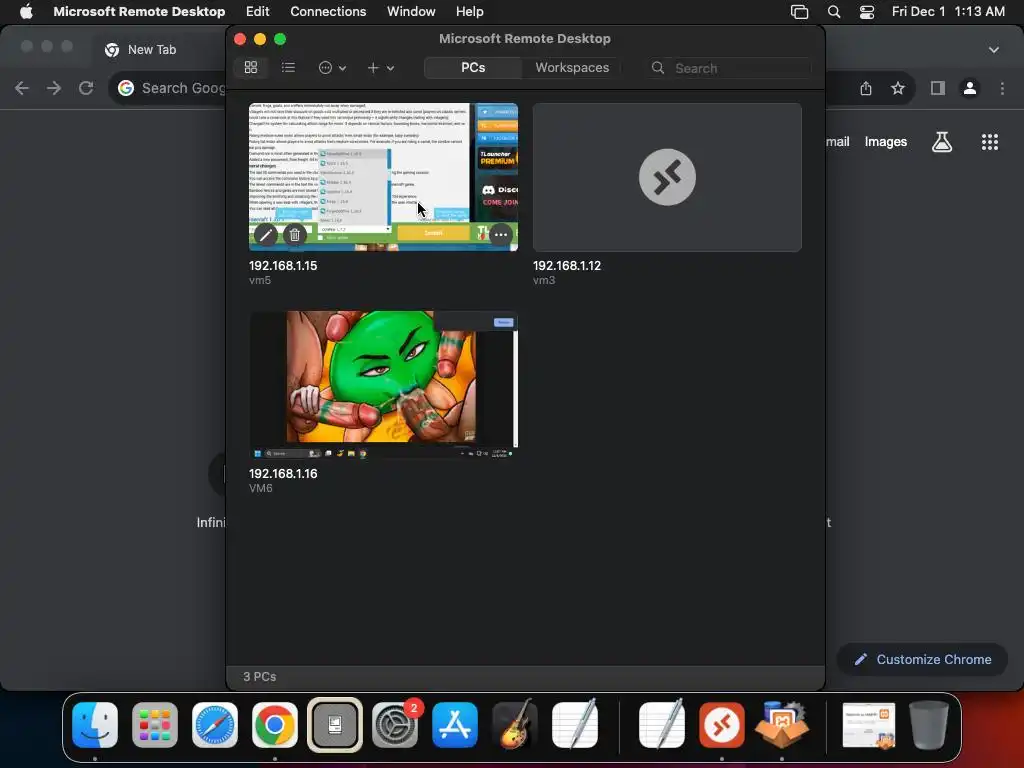The height and width of the screenshot is (768, 1024).
Task: Open the Edit menu
Action: 257,11
